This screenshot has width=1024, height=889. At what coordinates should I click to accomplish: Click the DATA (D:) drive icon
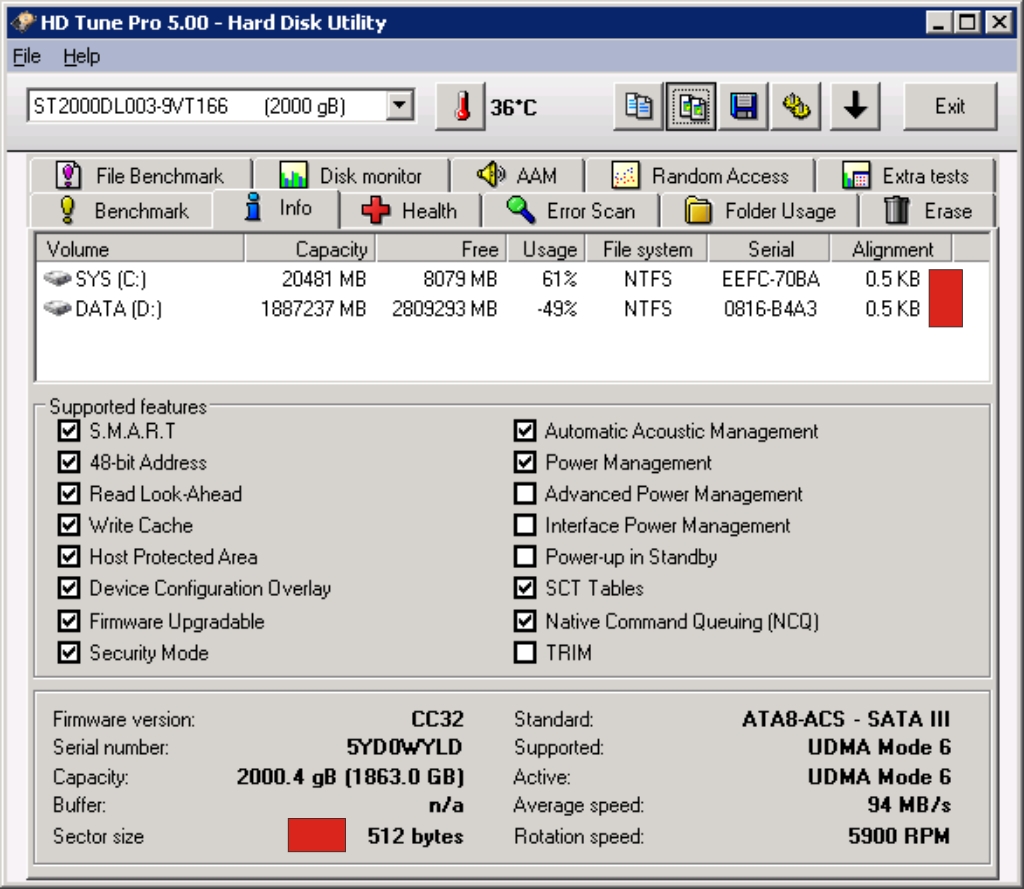57,308
